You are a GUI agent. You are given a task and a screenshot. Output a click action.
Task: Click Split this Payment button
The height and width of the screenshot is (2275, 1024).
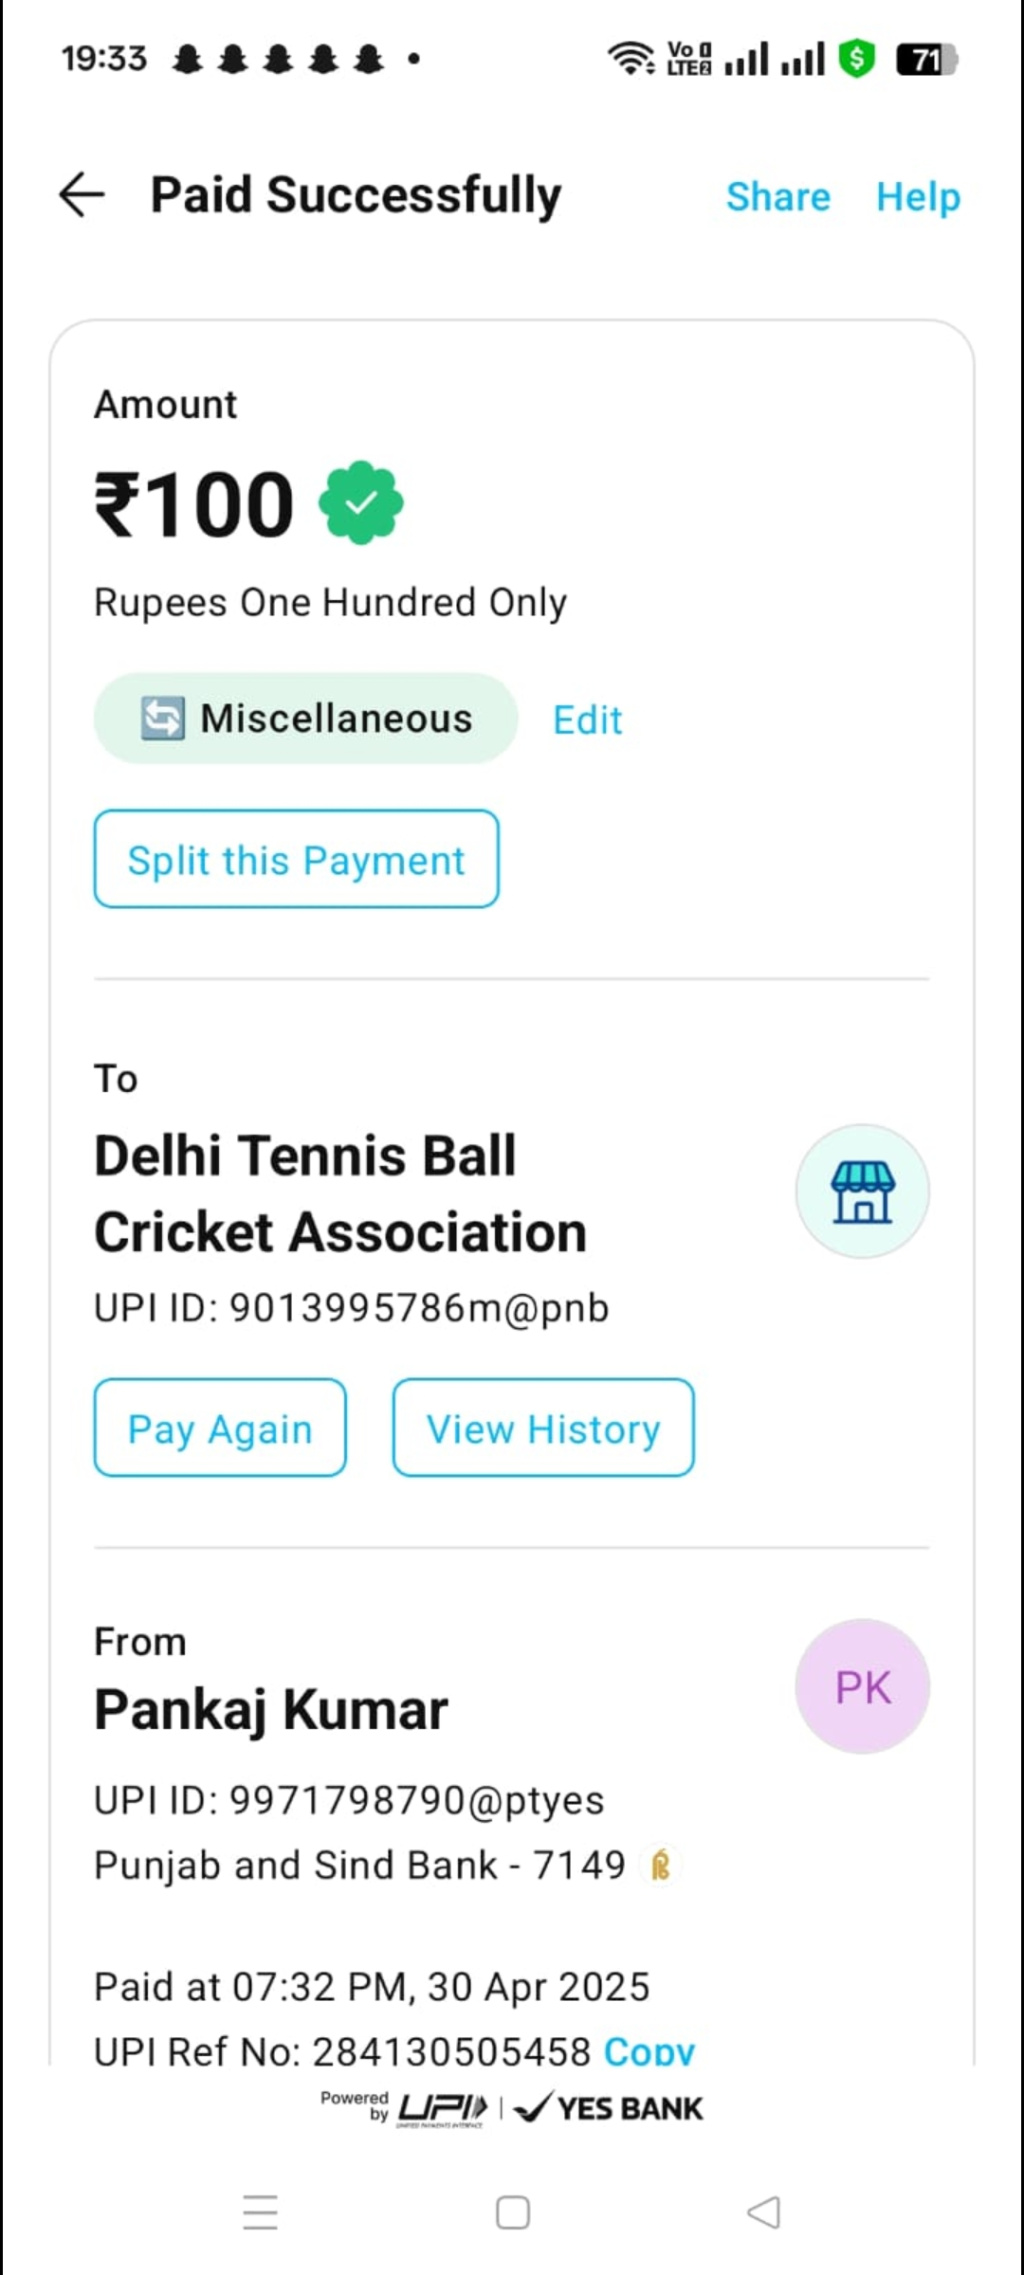coord(296,860)
